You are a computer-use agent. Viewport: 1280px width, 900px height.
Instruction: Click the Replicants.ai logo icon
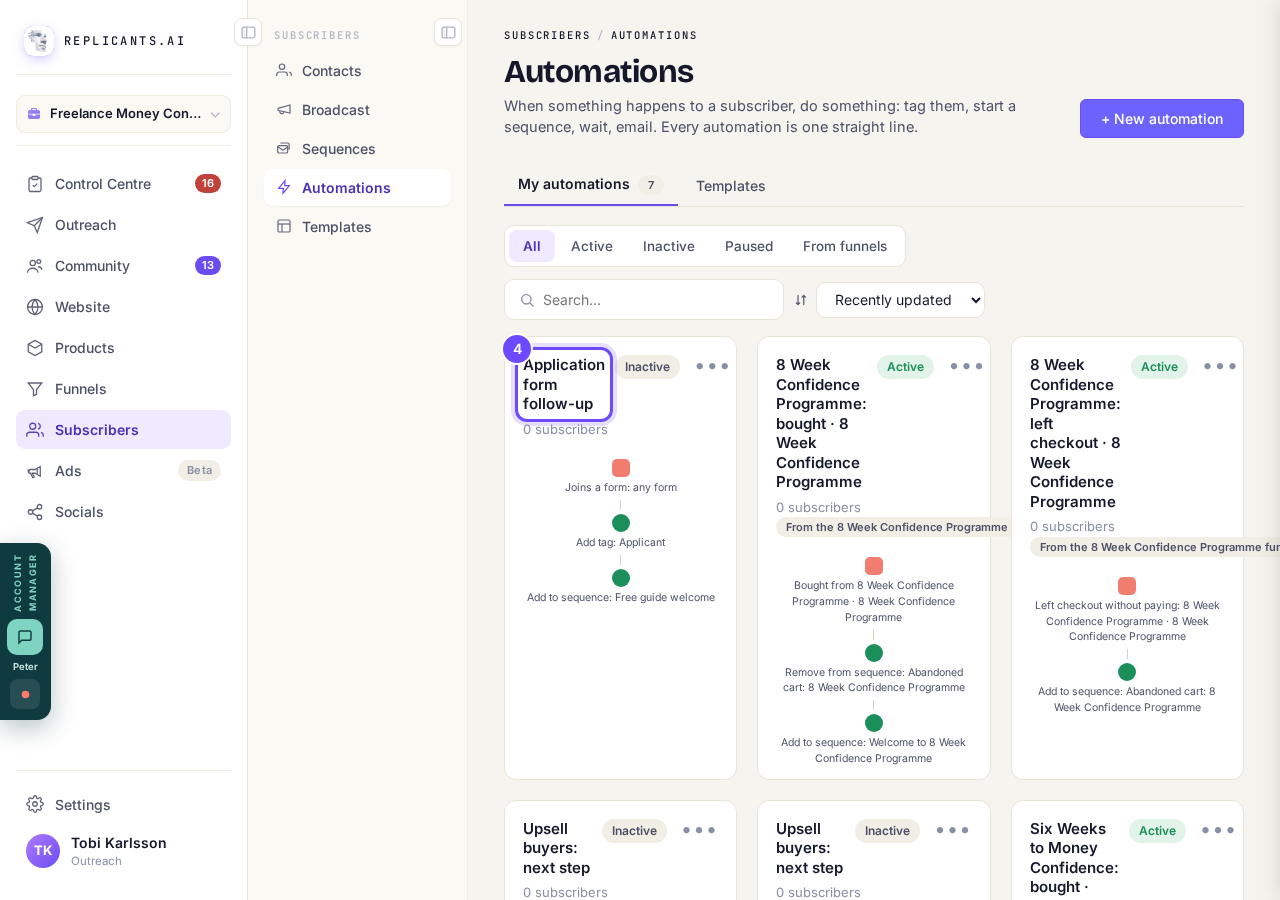pos(39,41)
